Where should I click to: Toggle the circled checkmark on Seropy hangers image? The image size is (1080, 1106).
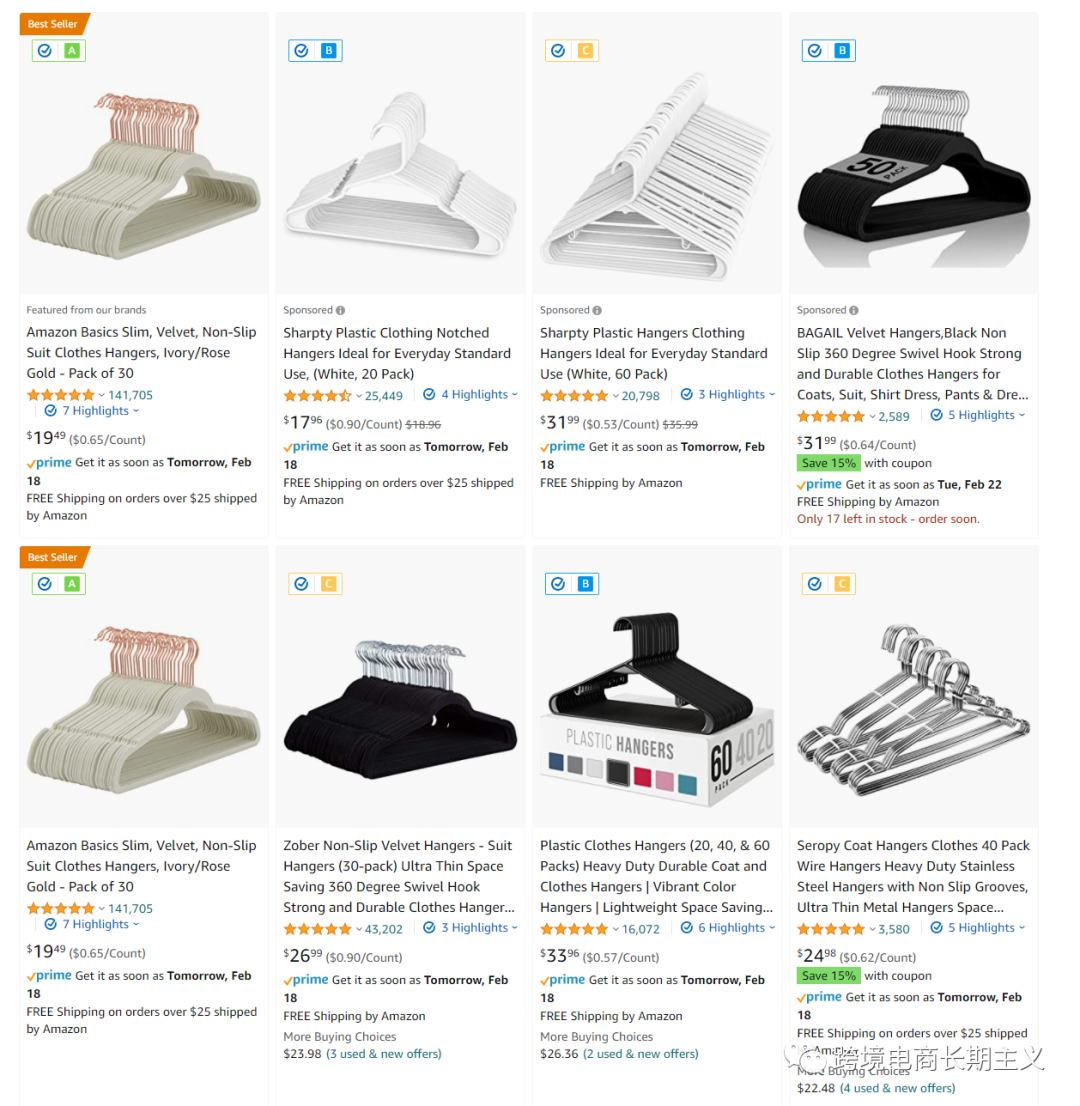click(x=815, y=584)
